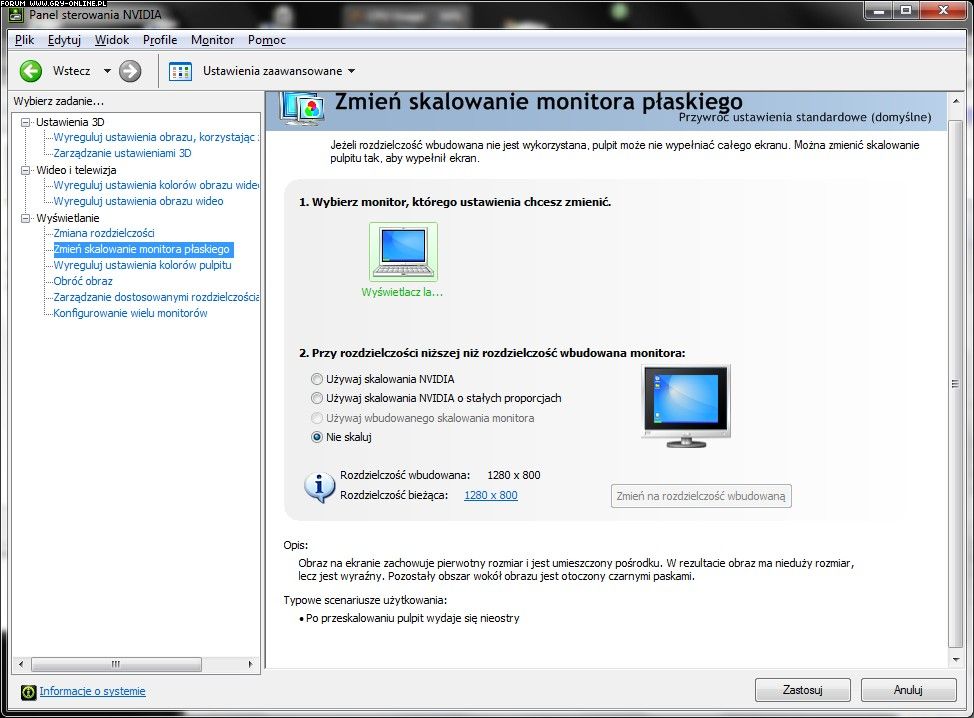This screenshot has height=718, width=974.
Task: Click the system information icon at bottom left
Action: point(28,691)
